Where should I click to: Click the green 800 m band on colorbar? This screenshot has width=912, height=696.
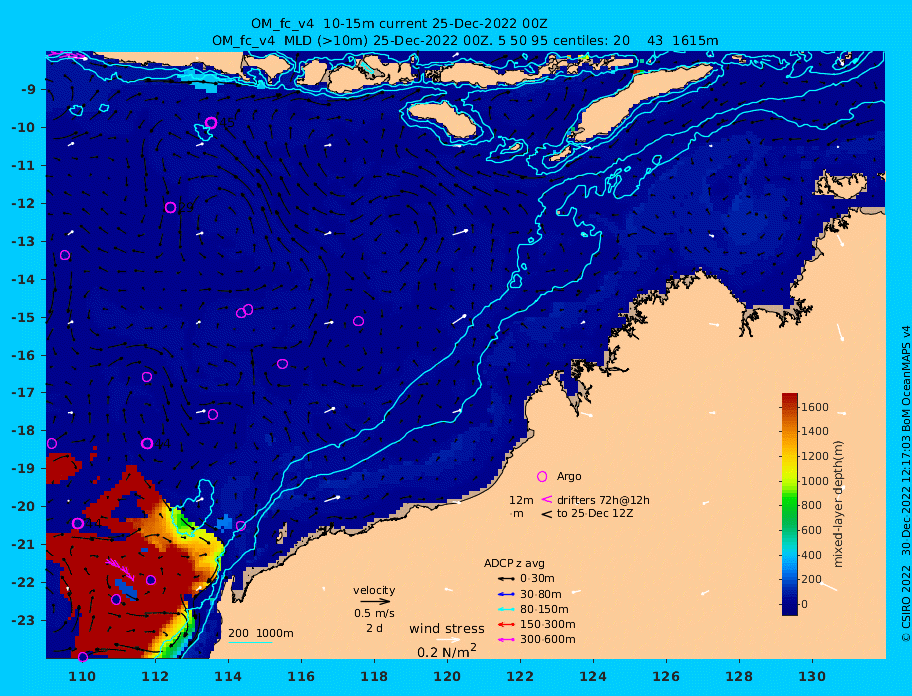point(790,505)
